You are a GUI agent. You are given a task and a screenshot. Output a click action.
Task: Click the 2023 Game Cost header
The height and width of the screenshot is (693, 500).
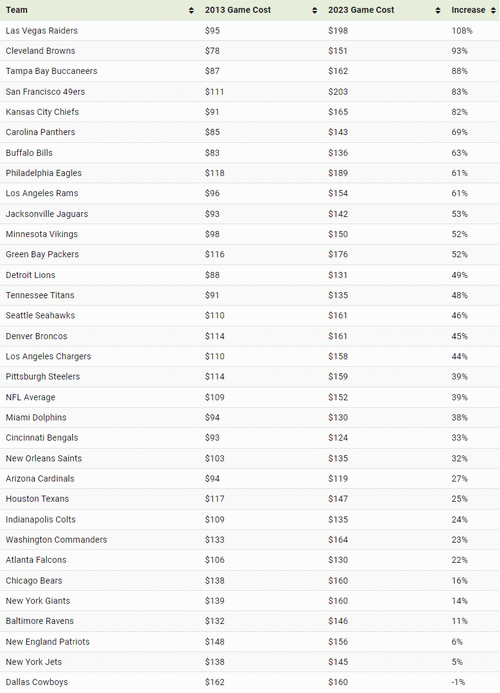click(x=361, y=10)
